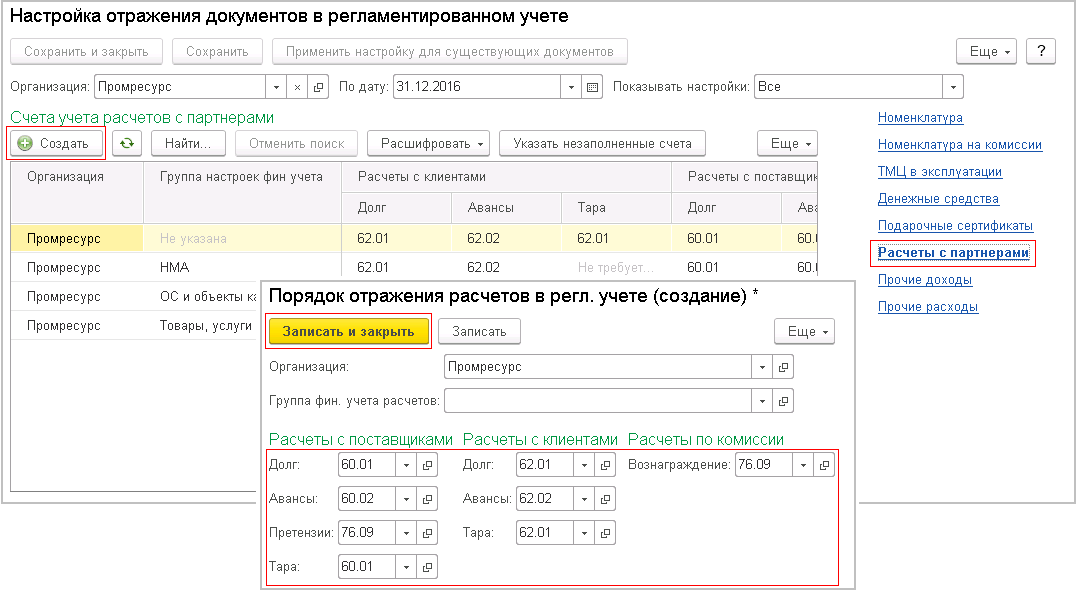
Task: Open the Еще menu above the accounts table
Action: click(x=787, y=143)
